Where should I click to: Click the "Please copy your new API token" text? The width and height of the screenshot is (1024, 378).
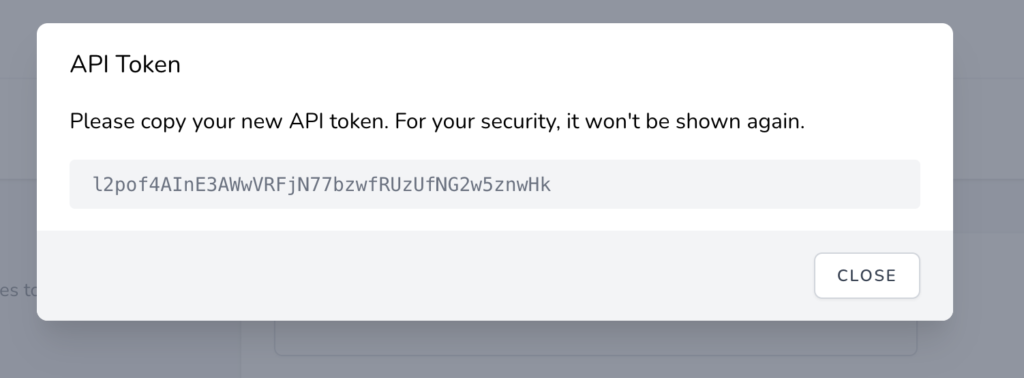229,121
